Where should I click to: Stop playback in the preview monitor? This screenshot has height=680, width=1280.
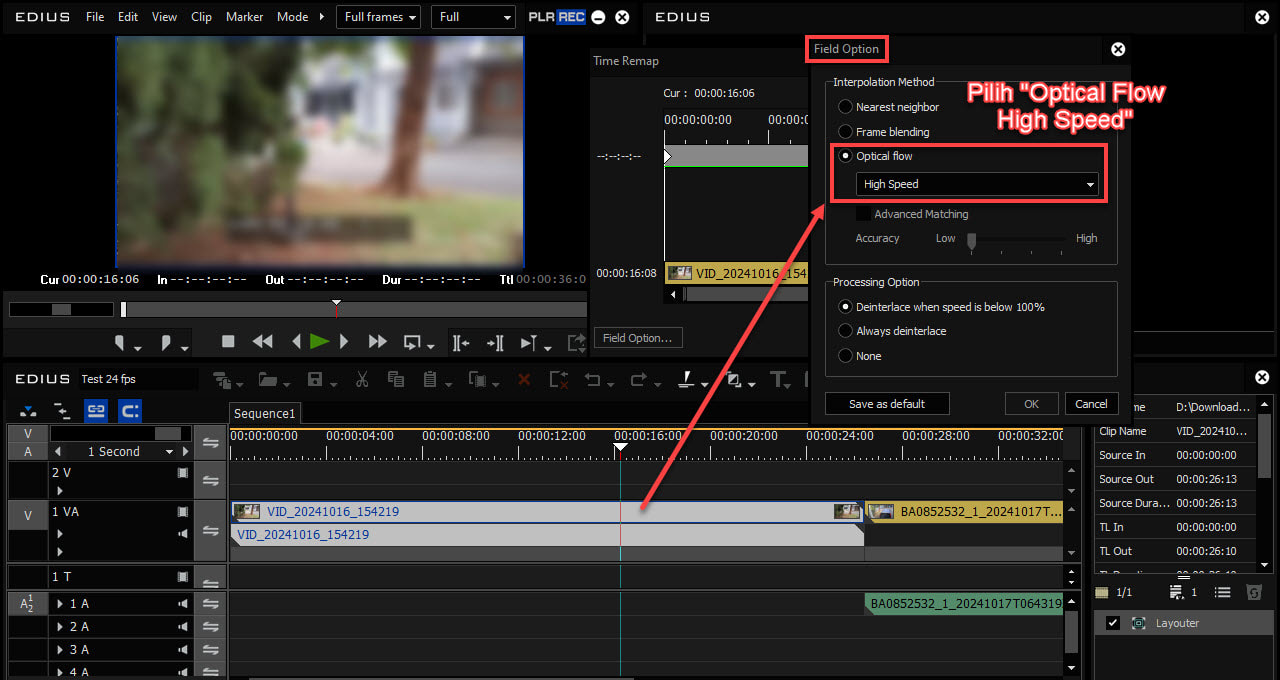pos(228,342)
